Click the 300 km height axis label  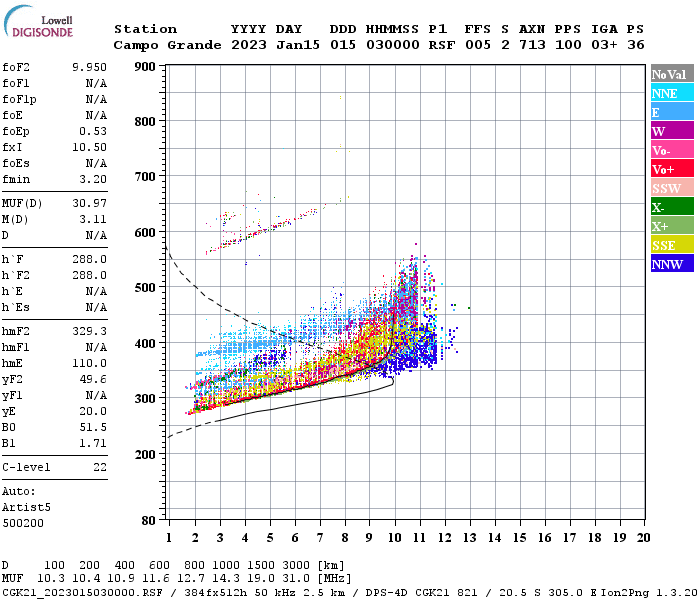tap(145, 398)
